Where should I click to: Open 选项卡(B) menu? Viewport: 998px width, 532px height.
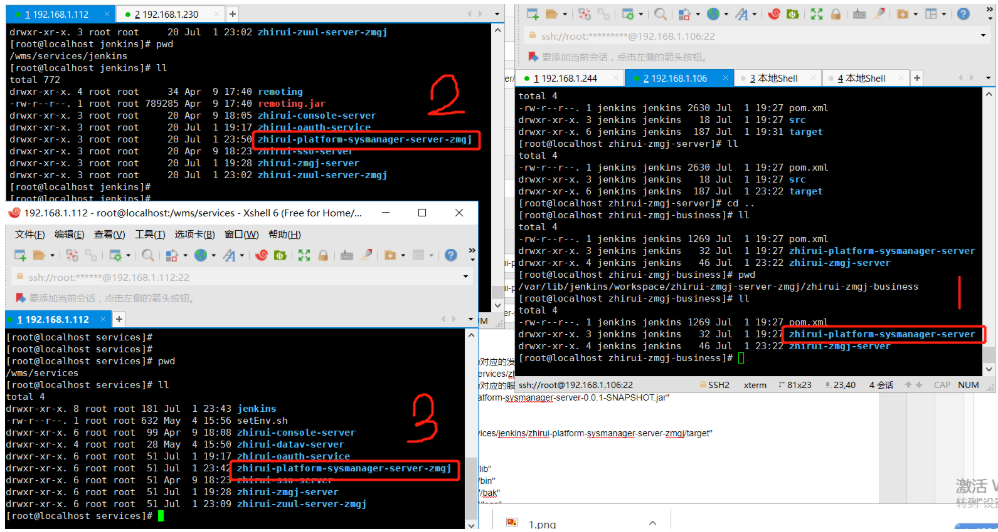click(x=195, y=234)
